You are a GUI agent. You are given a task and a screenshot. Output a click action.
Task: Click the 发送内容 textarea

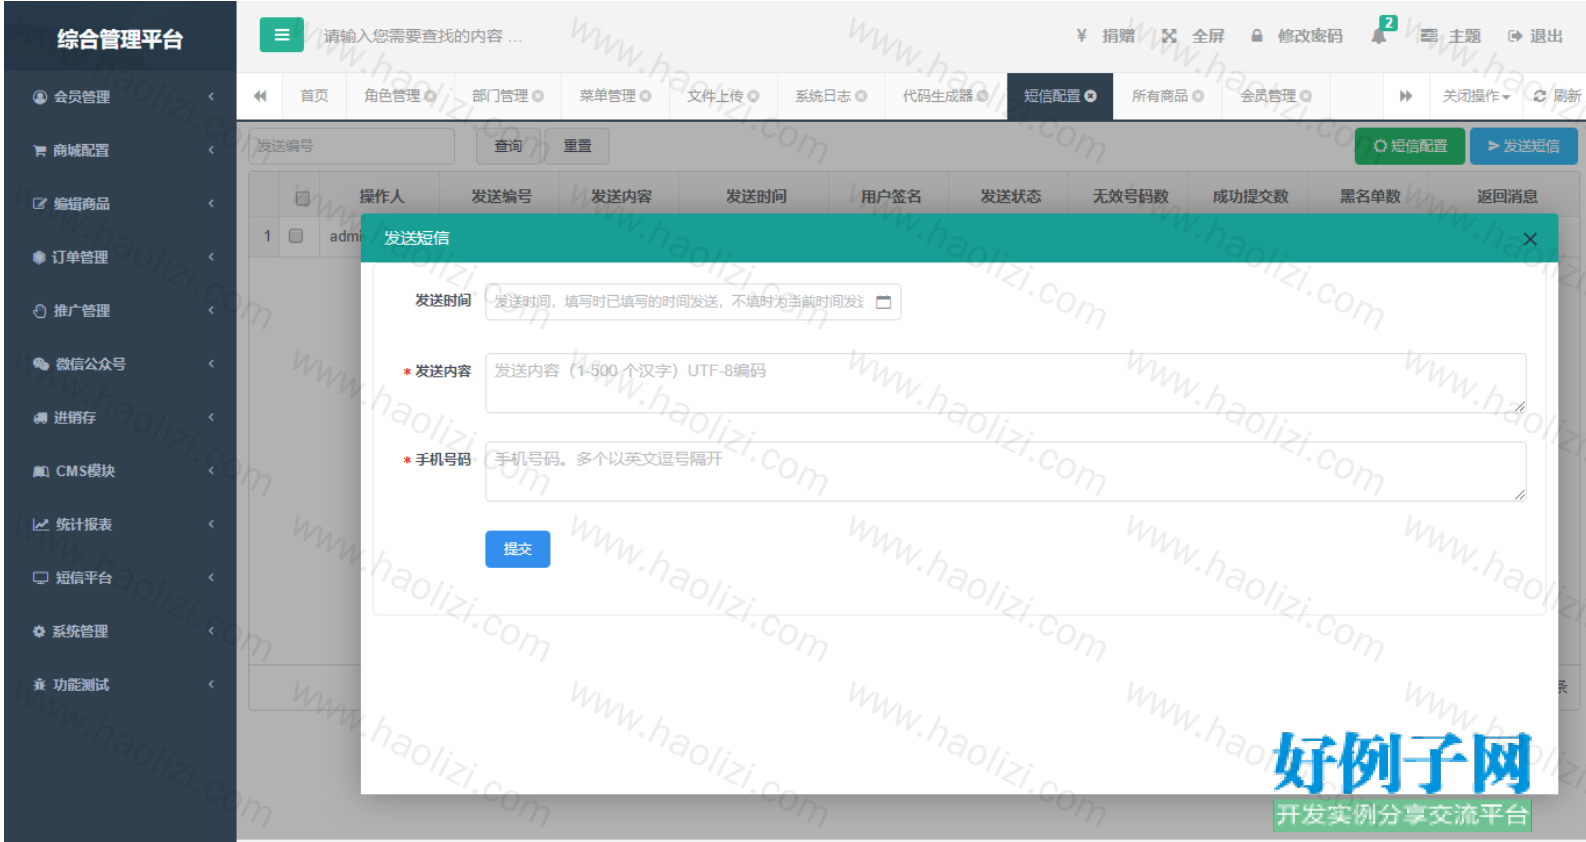coord(1006,383)
